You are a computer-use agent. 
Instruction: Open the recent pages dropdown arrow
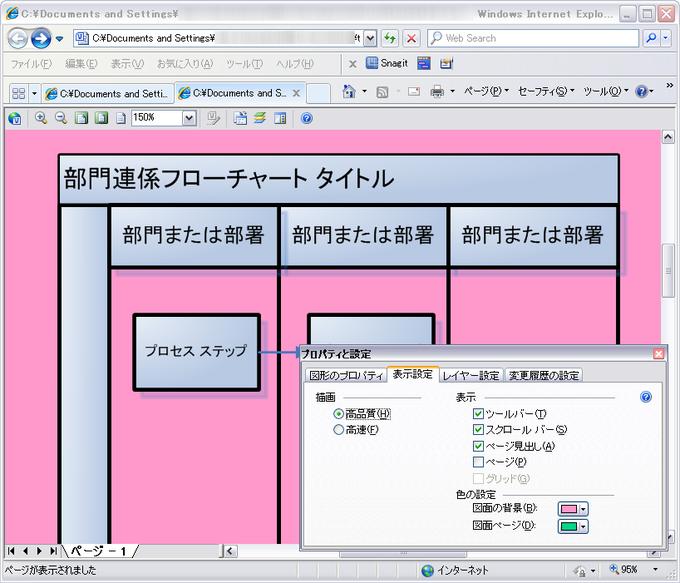tap(59, 39)
